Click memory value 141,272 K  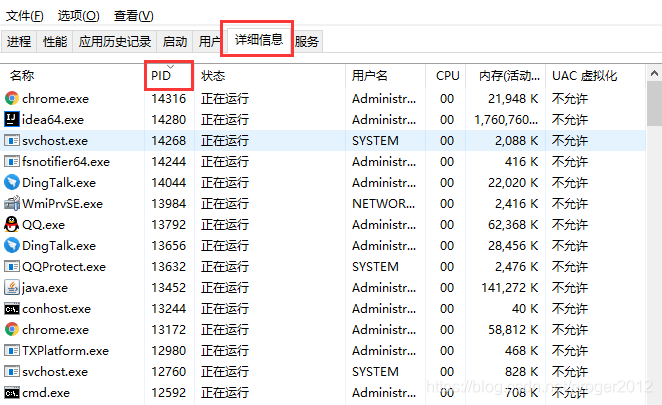(510, 288)
